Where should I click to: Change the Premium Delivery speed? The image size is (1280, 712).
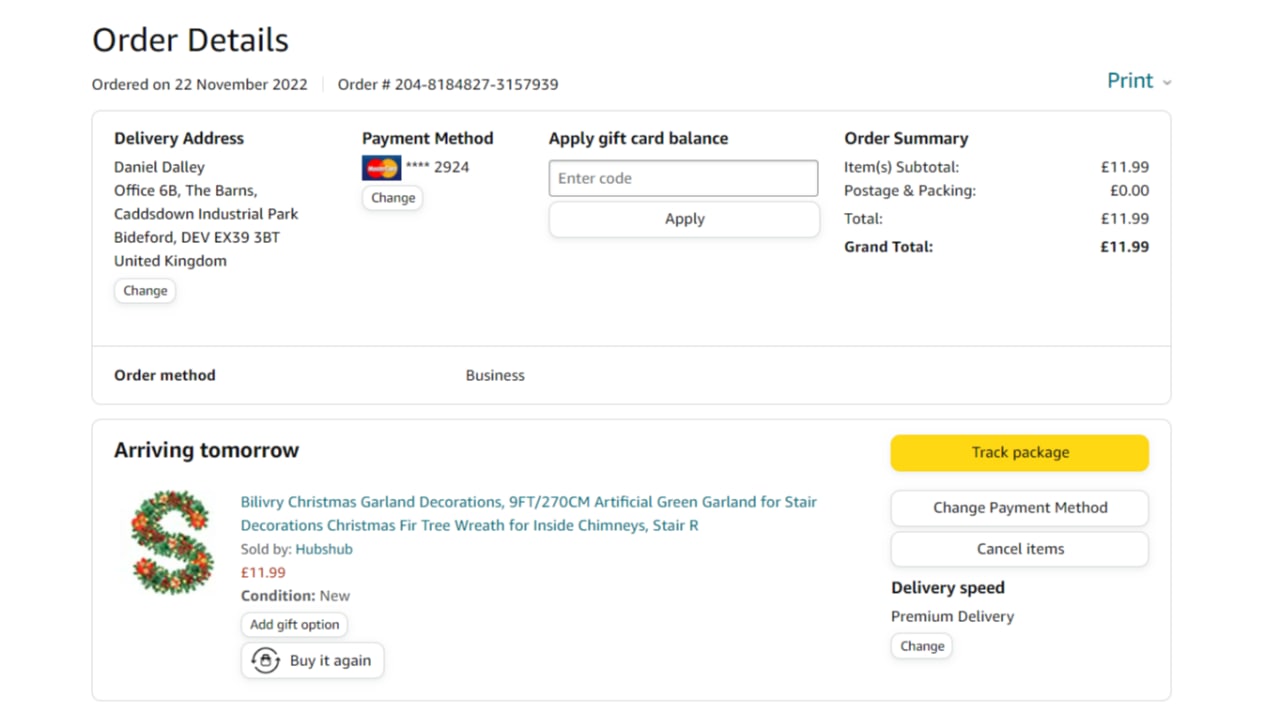(921, 646)
